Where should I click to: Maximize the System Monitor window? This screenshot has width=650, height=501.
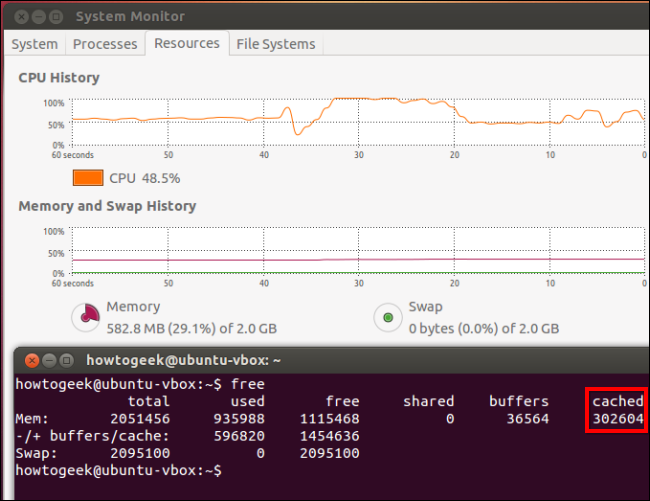[56, 17]
